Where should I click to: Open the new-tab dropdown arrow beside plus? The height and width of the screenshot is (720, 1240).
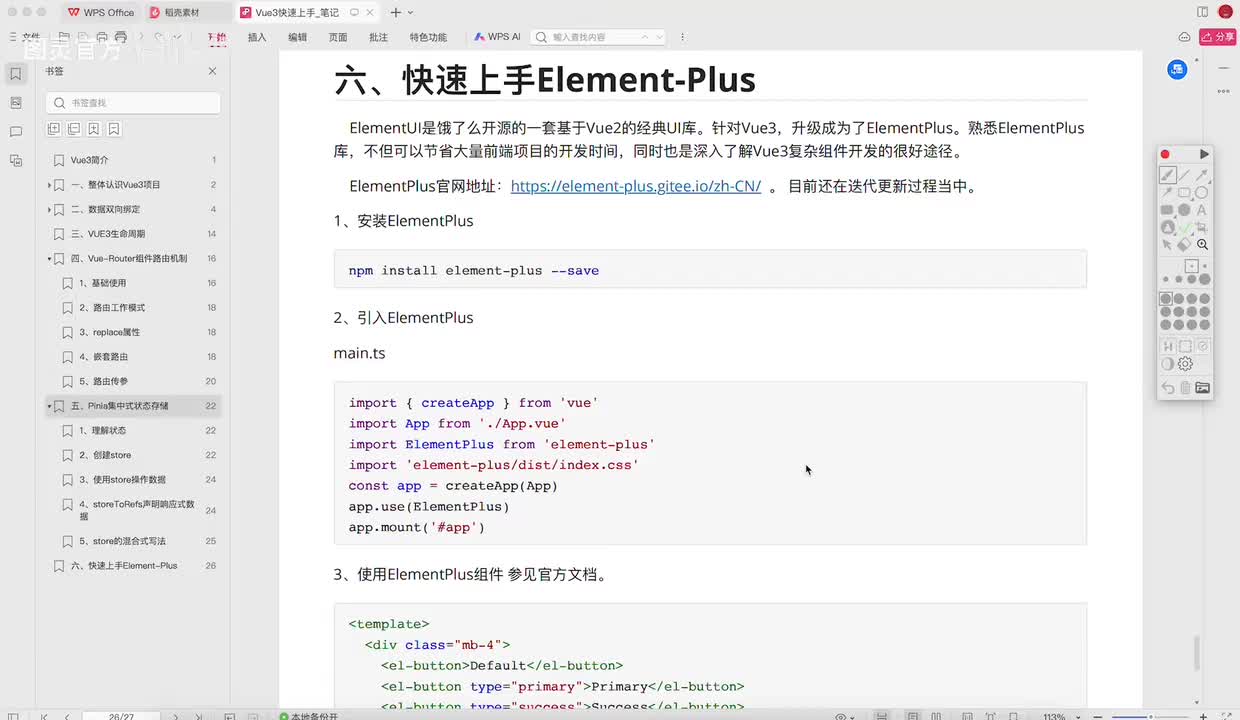411,12
